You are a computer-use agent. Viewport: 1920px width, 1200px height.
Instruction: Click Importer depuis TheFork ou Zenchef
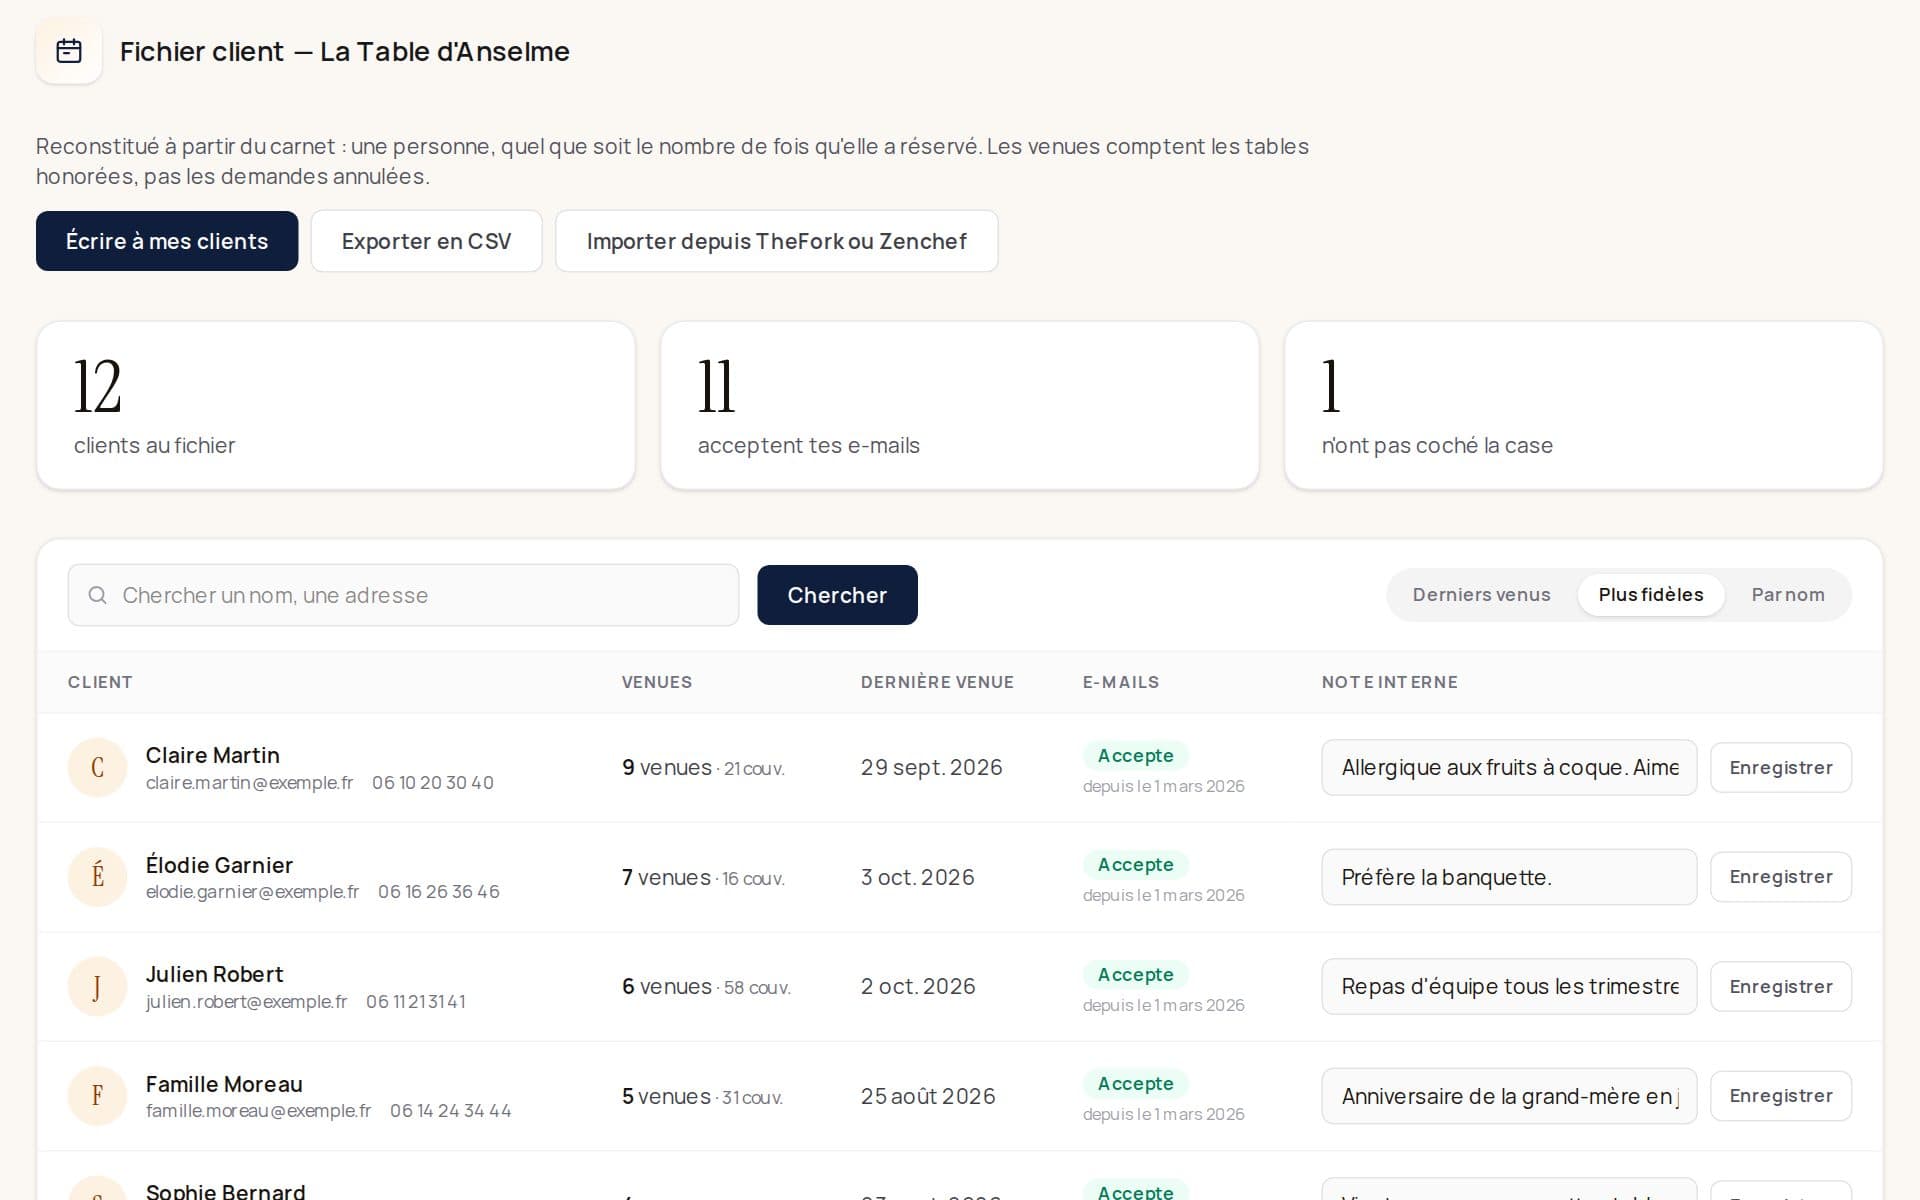click(x=776, y=241)
